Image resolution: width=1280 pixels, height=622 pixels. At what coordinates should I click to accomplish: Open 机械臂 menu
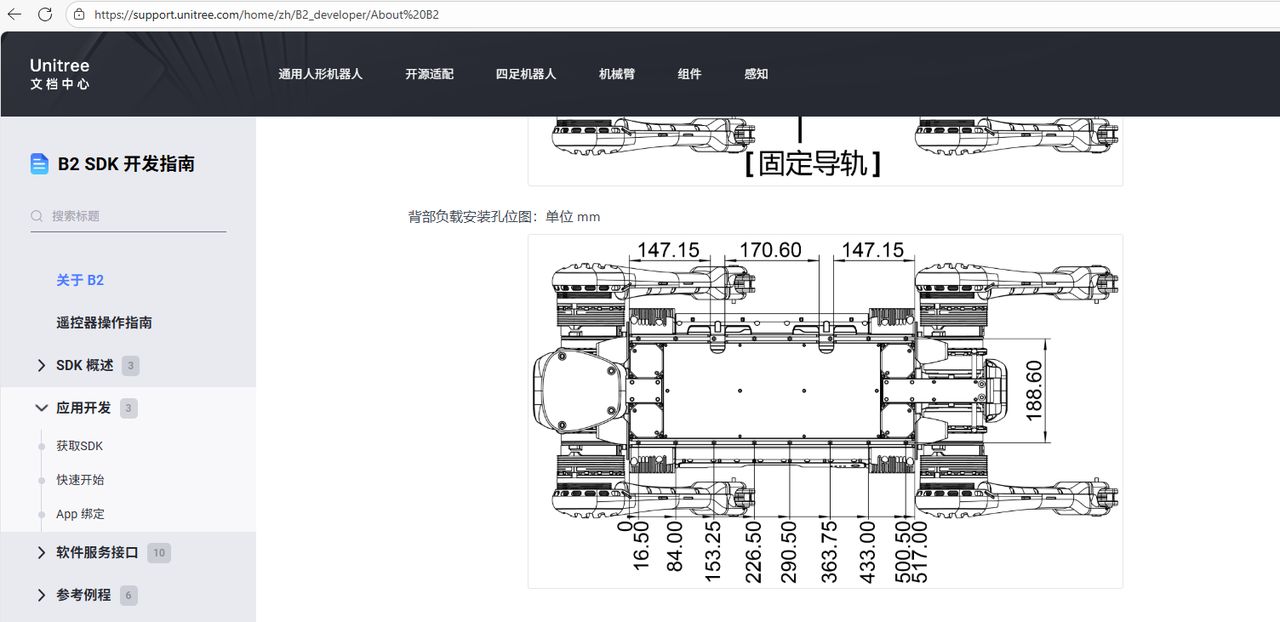[x=617, y=74]
